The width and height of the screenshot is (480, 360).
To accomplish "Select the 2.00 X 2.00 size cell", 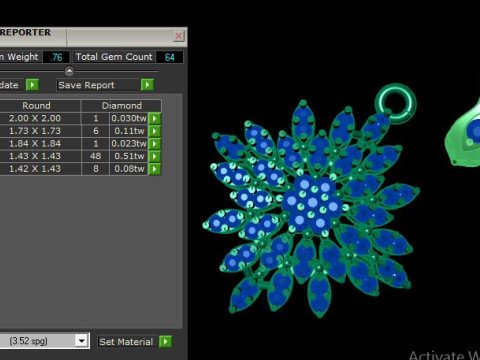I will click(35, 118).
